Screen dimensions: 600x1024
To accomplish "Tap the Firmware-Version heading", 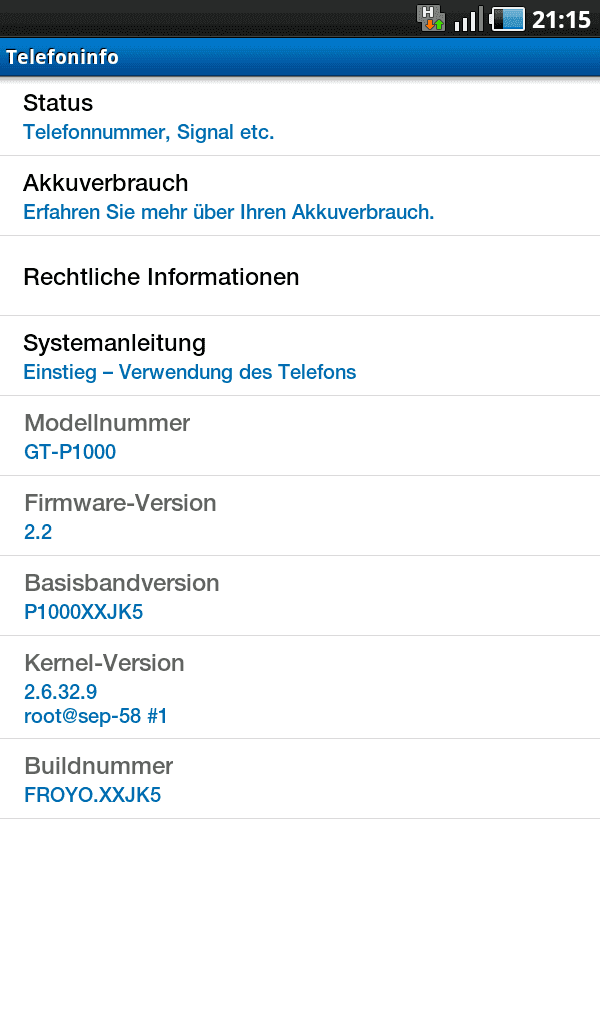I will (x=120, y=503).
